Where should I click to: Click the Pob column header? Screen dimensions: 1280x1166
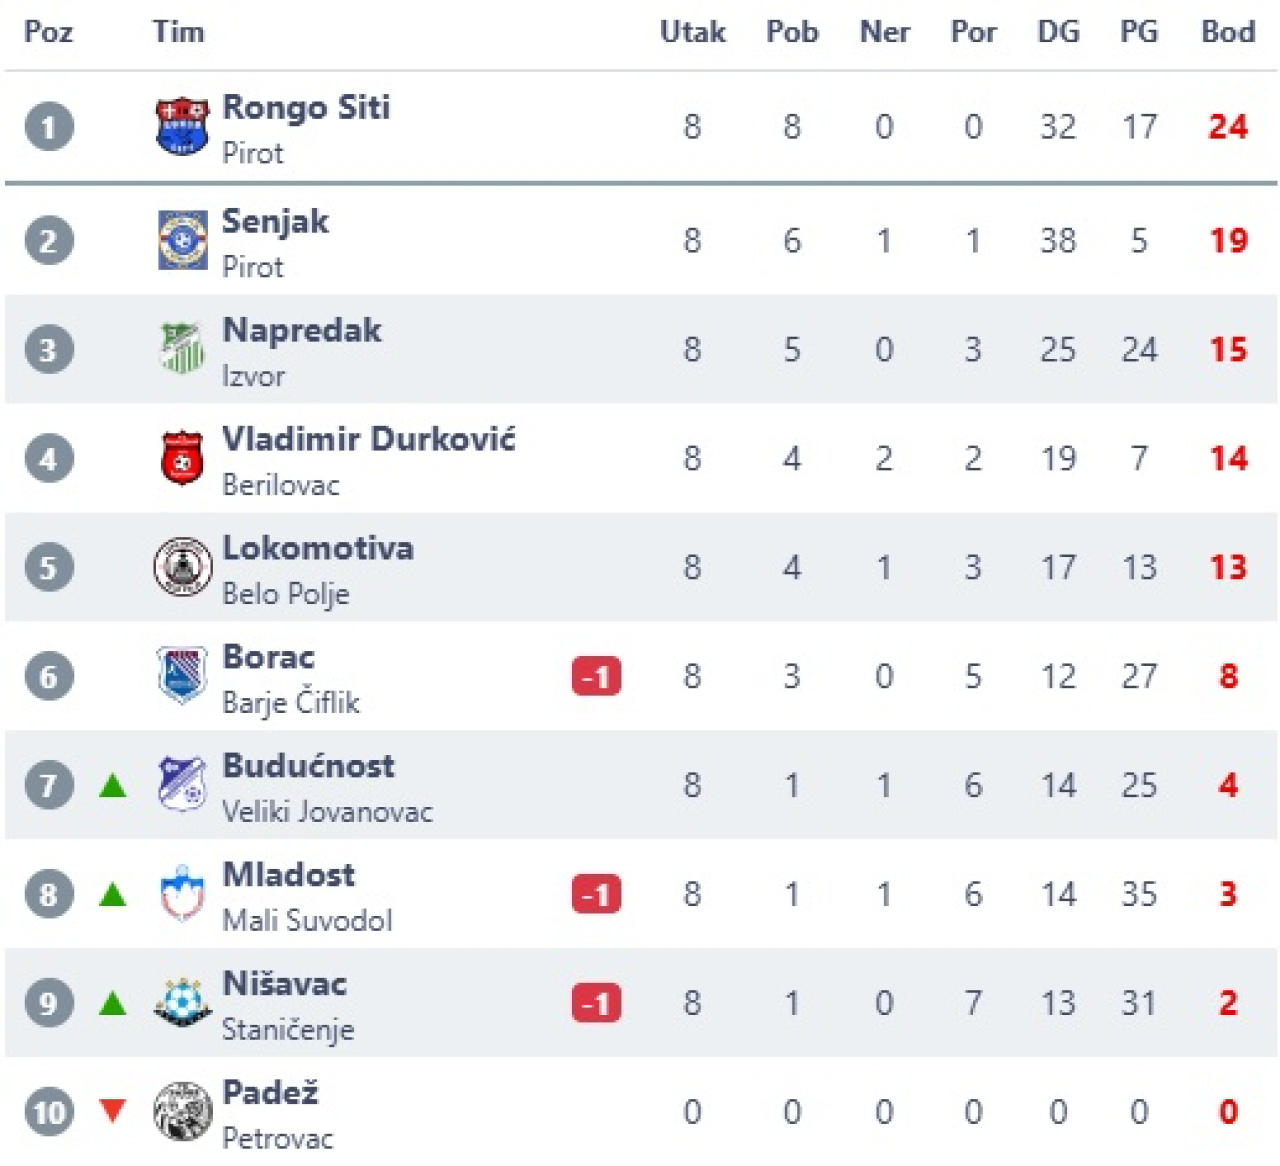792,32
